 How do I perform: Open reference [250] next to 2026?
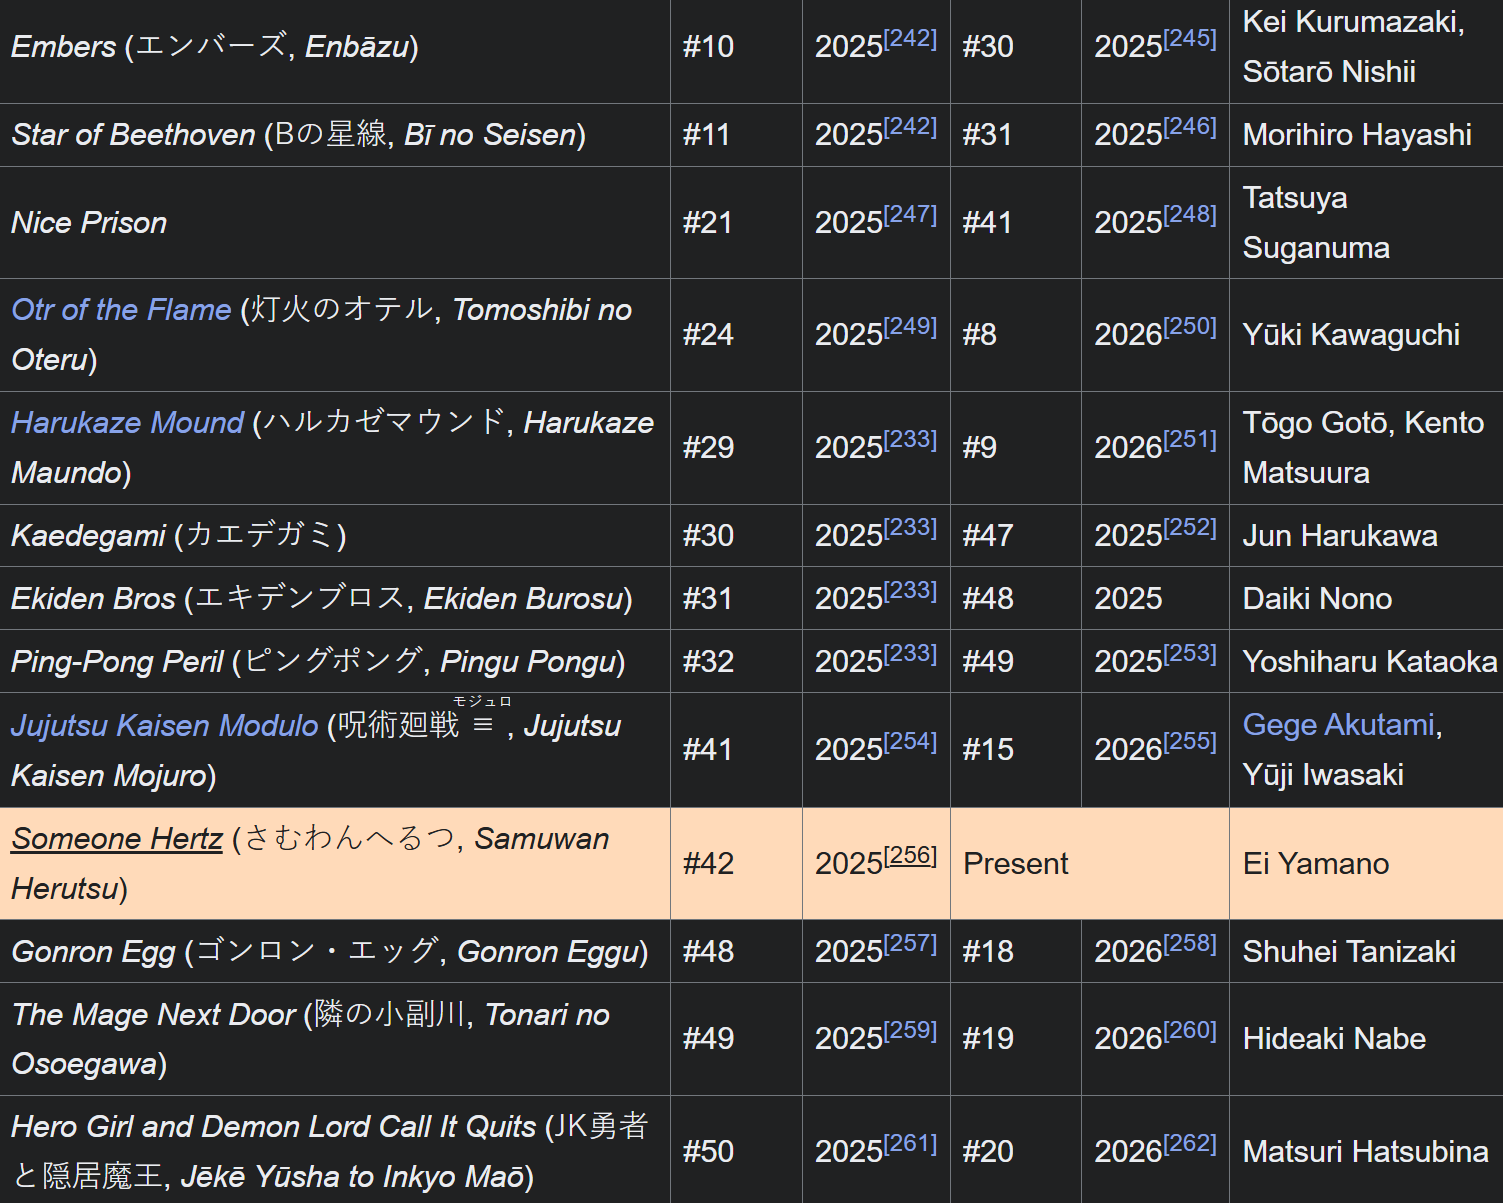[1190, 327]
